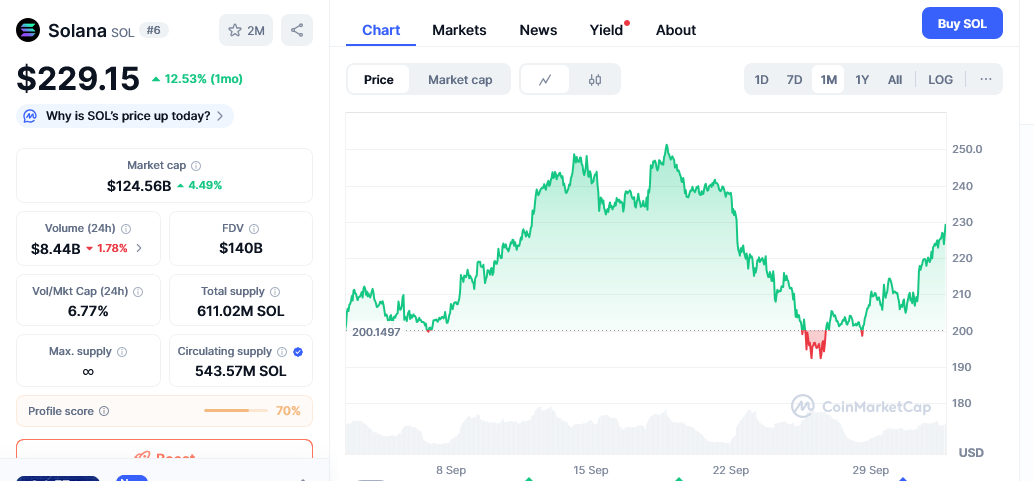
Task: Open the News tab
Action: [538, 30]
